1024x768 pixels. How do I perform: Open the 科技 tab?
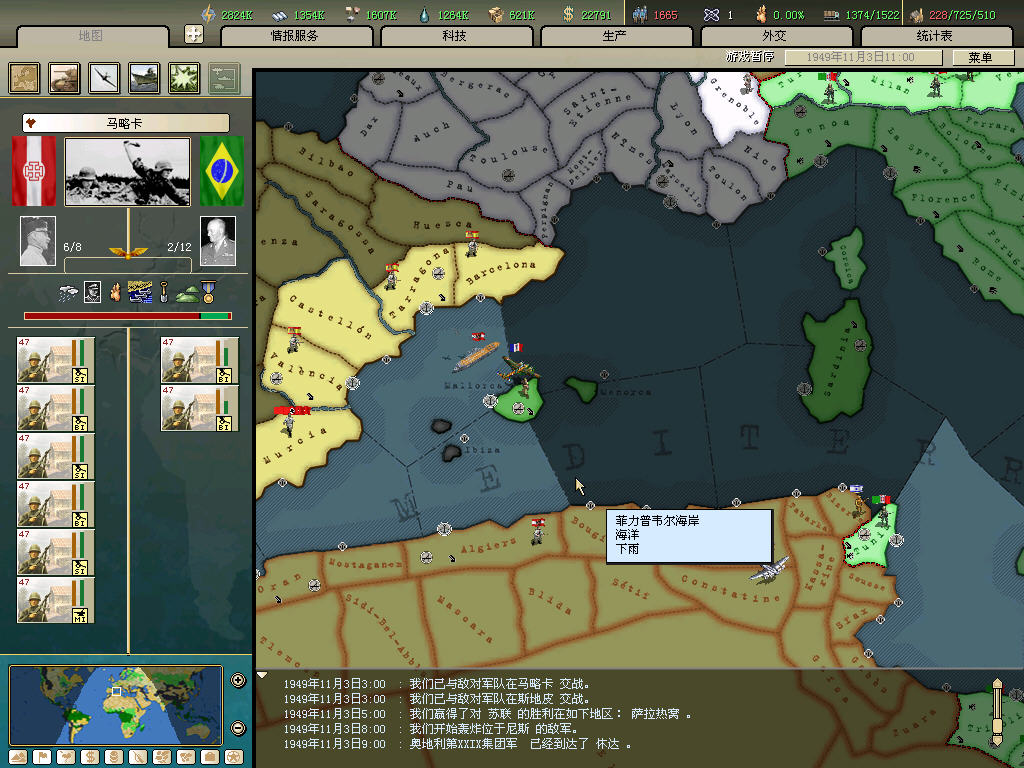point(455,35)
